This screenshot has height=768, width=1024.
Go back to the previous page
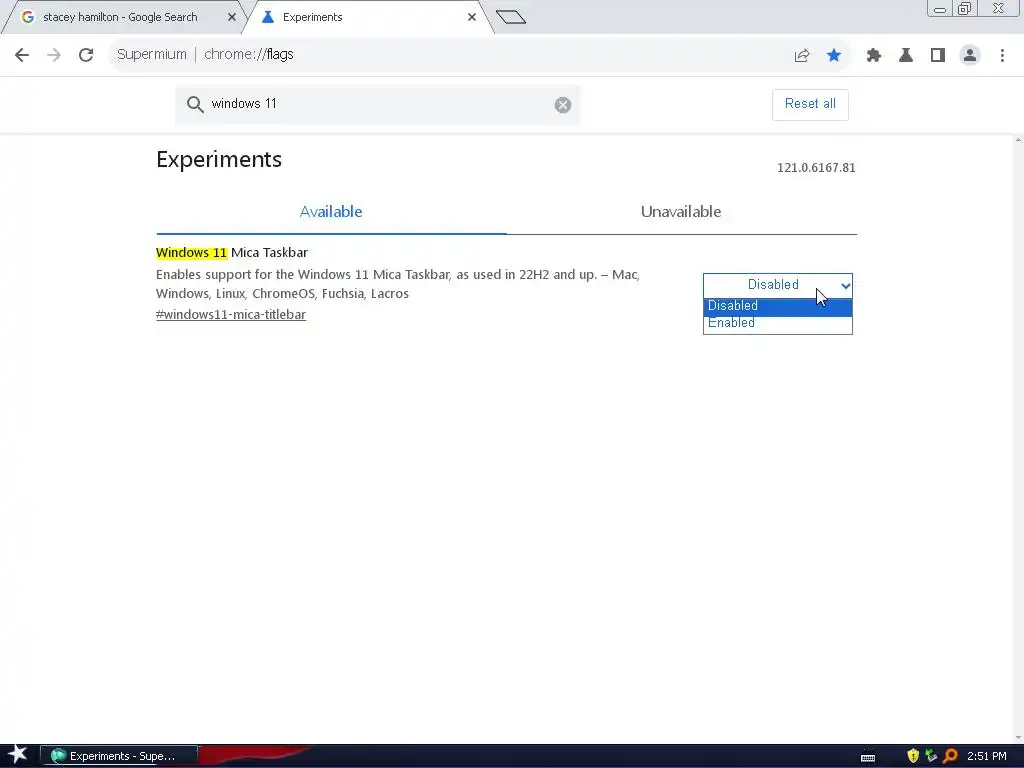(x=22, y=55)
